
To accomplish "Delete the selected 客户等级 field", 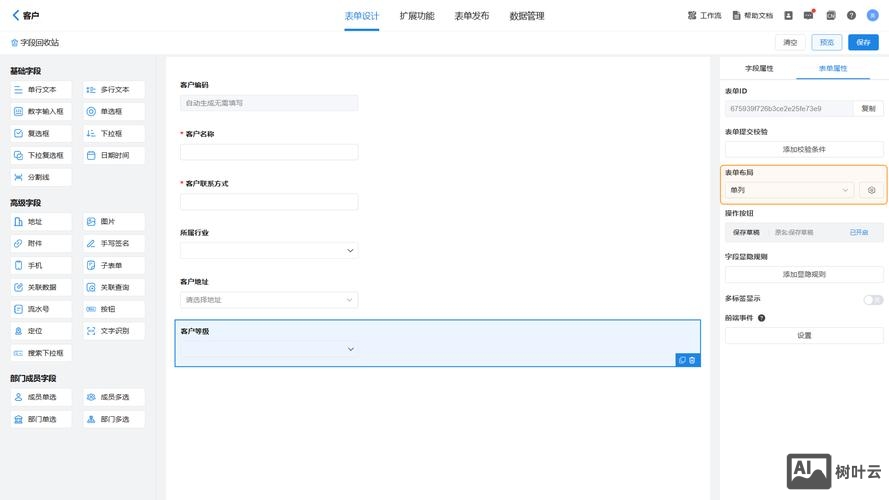I will (x=692, y=360).
